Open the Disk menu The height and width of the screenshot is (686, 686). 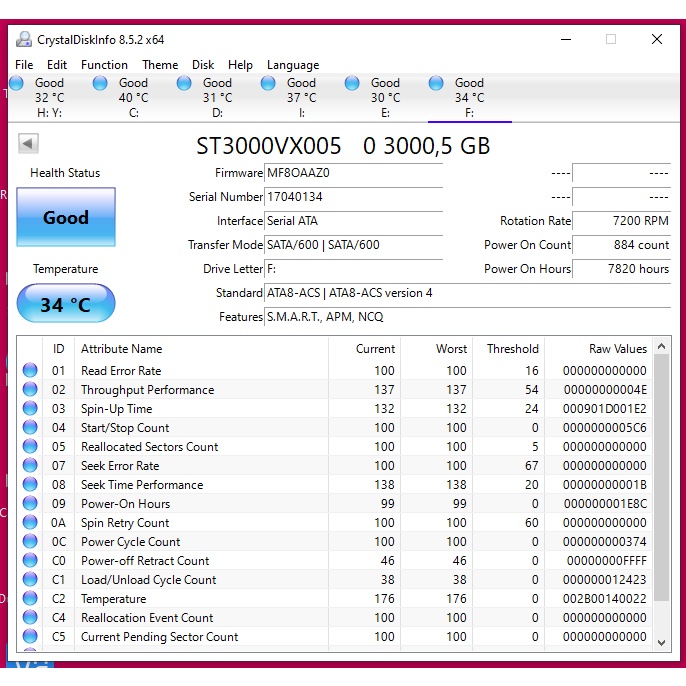click(x=203, y=65)
